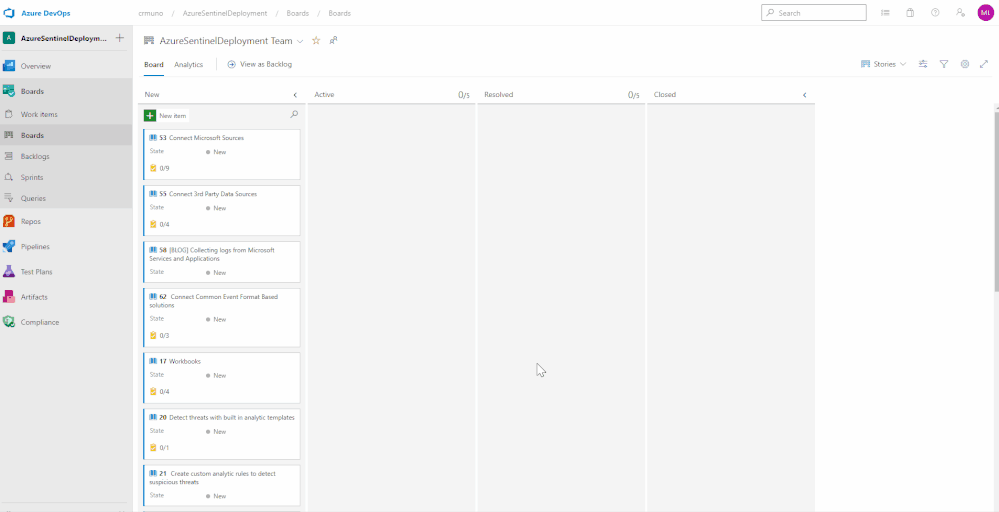This screenshot has height=512, width=999.
Task: Open board settings gear icon
Action: pos(965,64)
